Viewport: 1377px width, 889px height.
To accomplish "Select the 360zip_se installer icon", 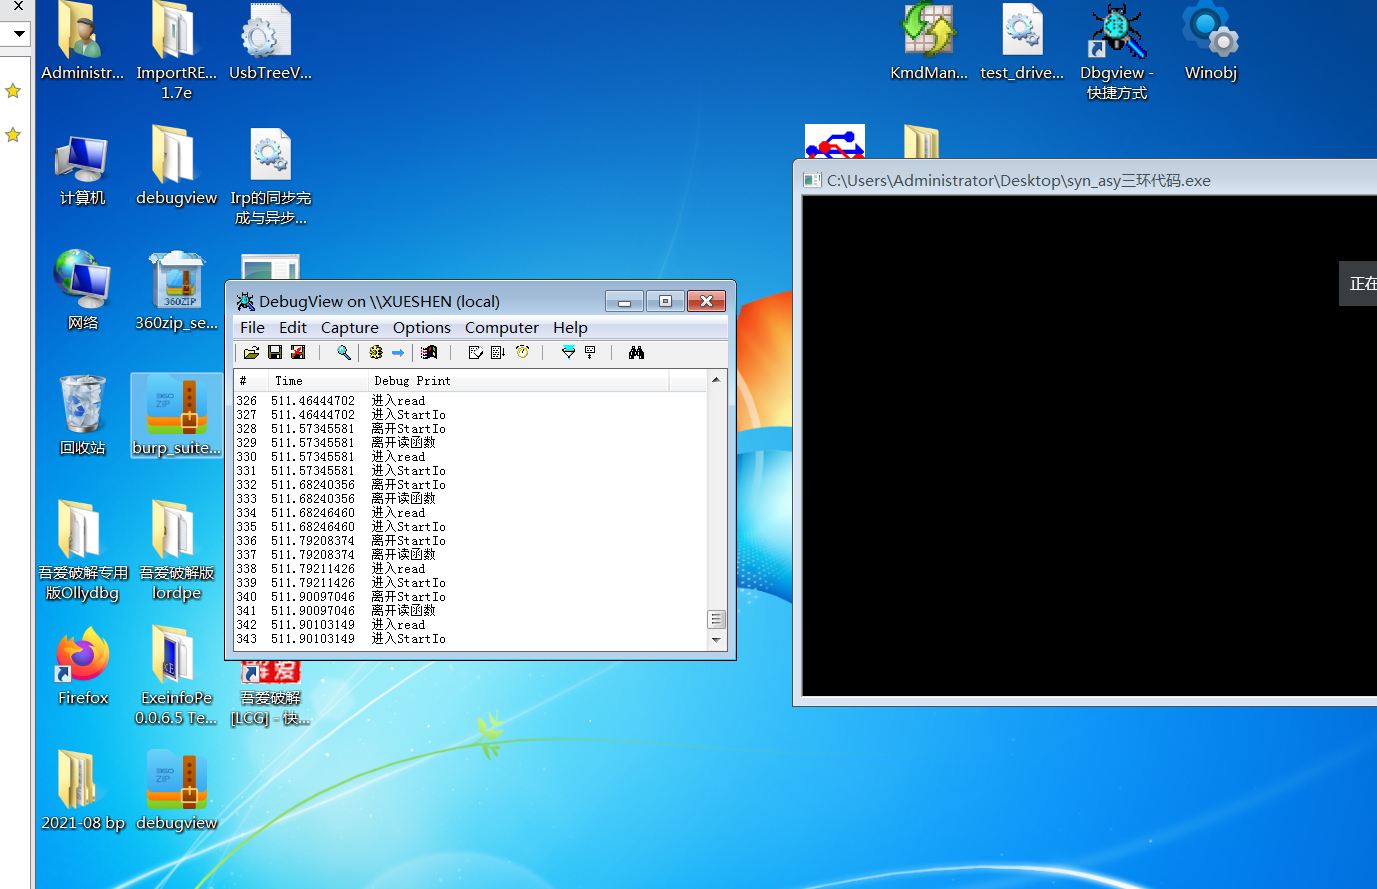I will (x=176, y=291).
